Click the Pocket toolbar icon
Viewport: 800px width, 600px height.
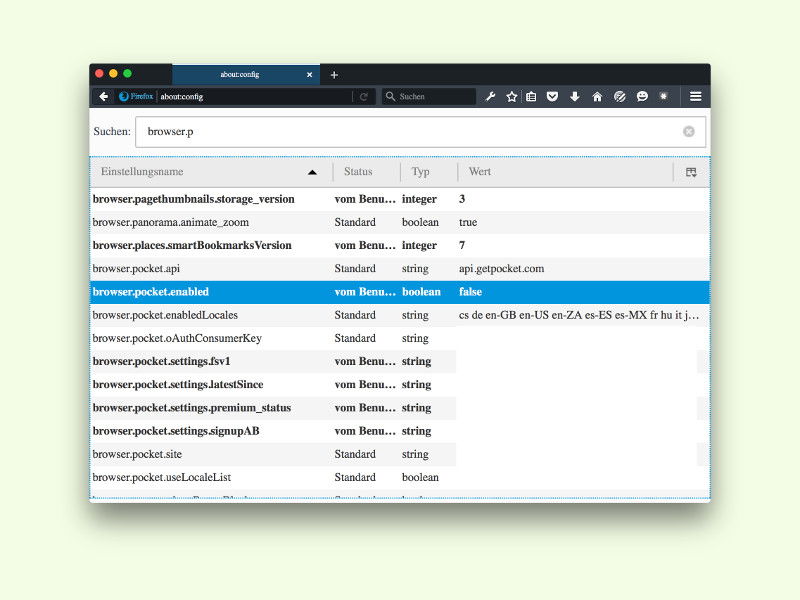[x=553, y=96]
